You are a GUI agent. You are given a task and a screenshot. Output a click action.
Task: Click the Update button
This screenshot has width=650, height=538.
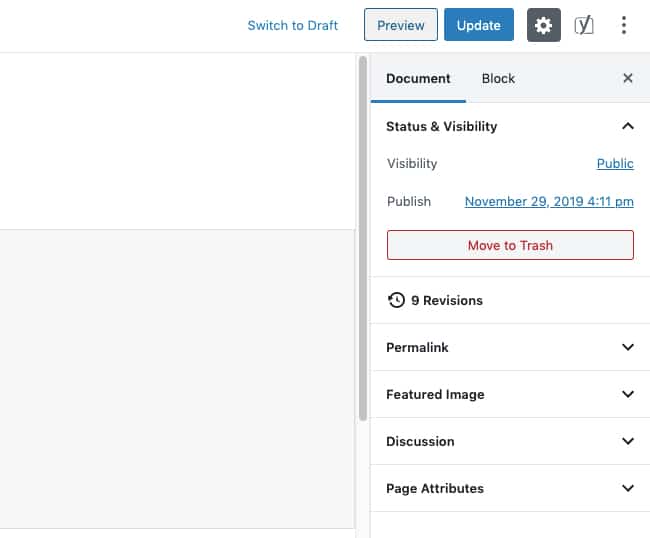[x=479, y=25]
